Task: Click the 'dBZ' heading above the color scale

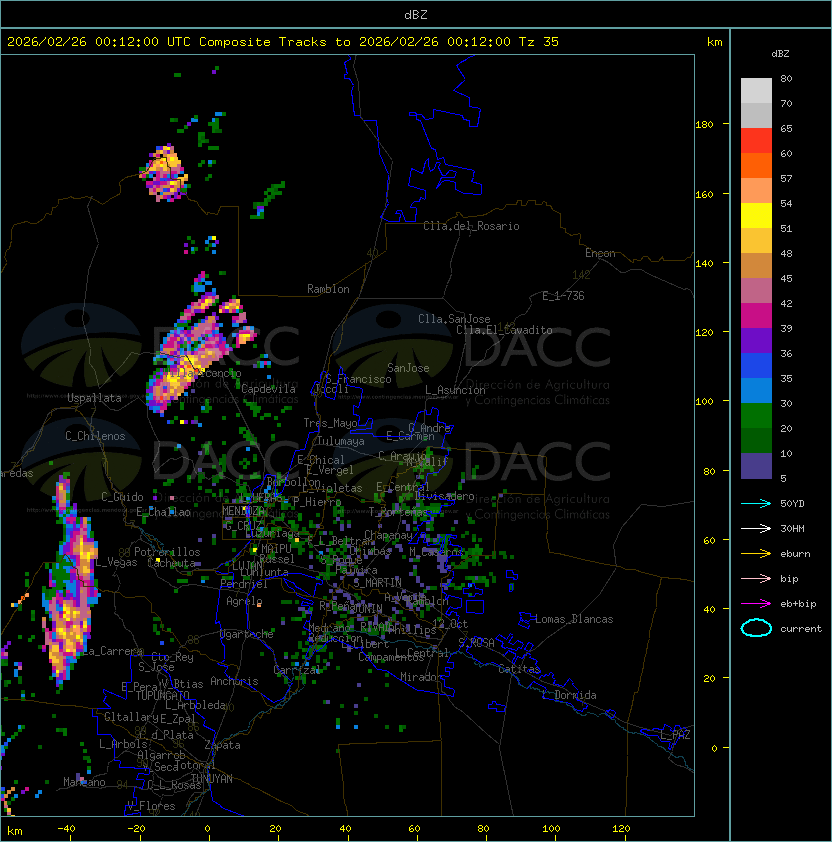Action: [780, 54]
